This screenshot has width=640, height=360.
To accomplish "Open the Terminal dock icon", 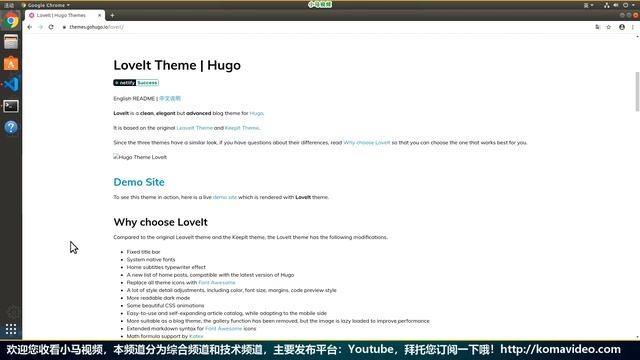I will pos(11,106).
